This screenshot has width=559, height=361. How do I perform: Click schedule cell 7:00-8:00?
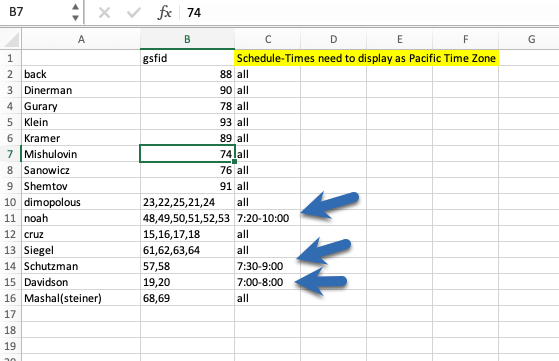tap(268, 282)
